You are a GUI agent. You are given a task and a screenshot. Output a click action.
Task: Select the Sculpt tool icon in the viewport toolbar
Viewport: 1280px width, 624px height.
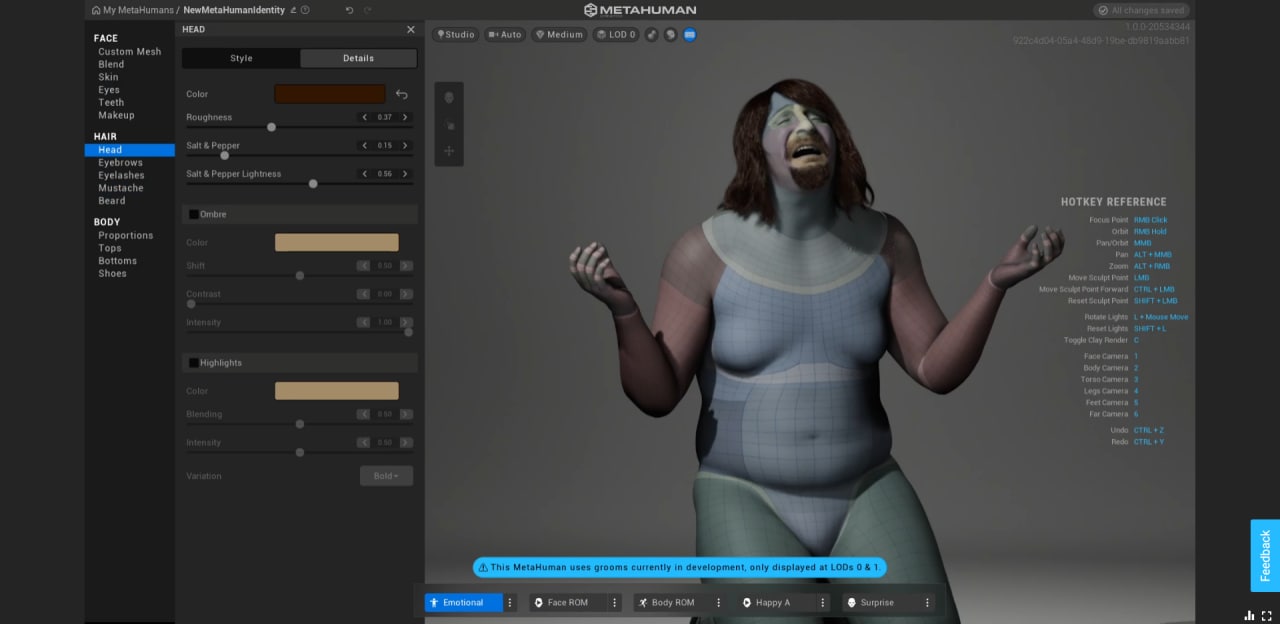point(449,126)
